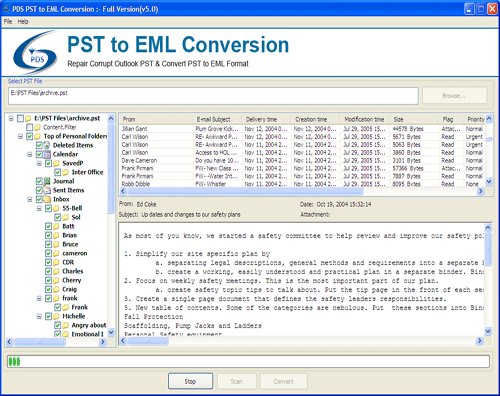Click the Journal folder icon
The width and height of the screenshot is (500, 396).
47,181
